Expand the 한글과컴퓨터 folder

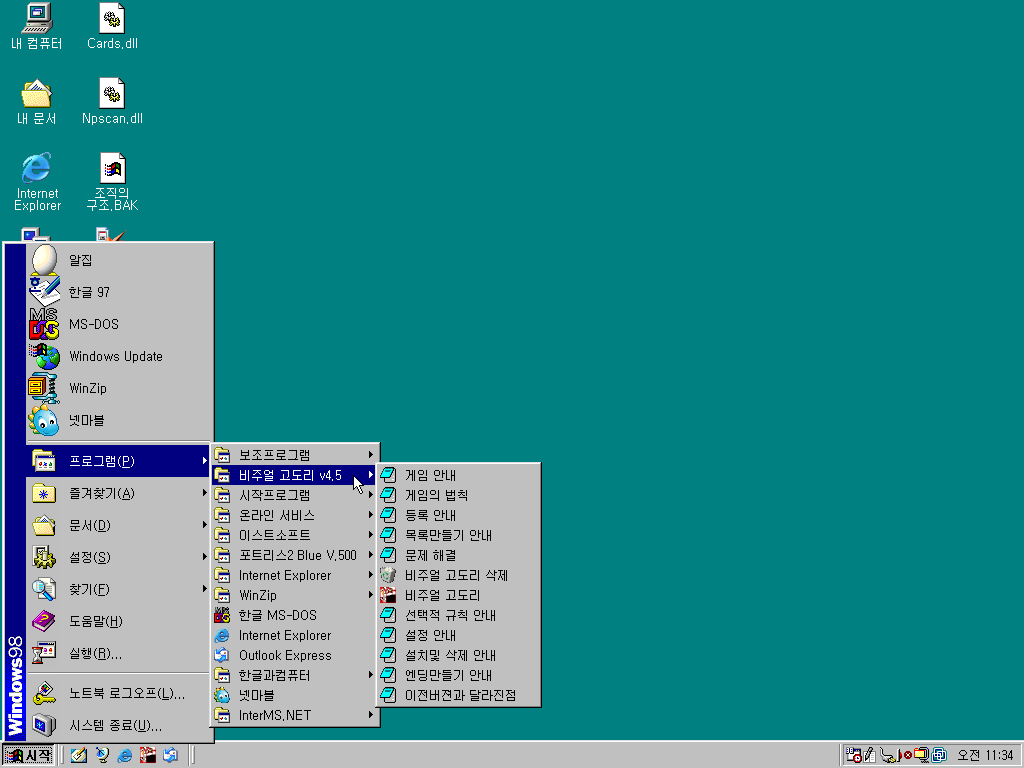[295, 675]
